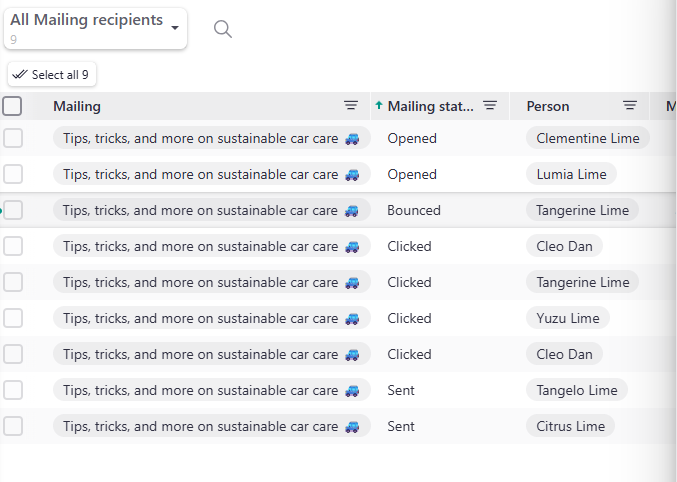Screen dimensions: 677x482
Task: Click the car emoji in the first row
Action: 352,139
